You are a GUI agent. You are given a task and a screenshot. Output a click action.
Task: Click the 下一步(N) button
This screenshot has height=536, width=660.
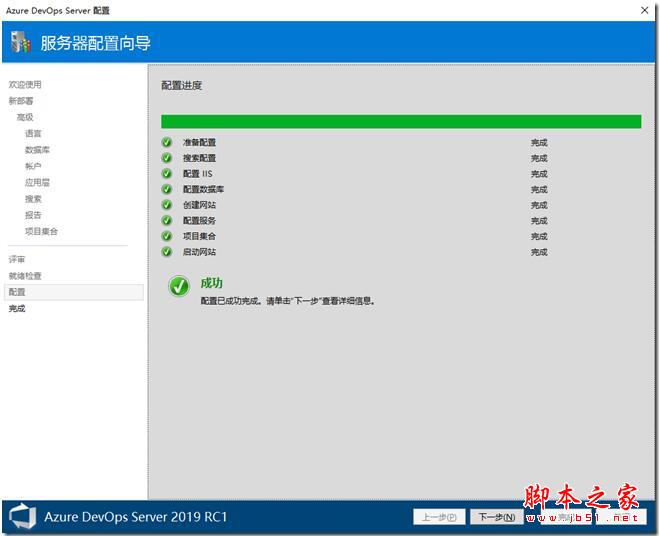click(x=497, y=517)
